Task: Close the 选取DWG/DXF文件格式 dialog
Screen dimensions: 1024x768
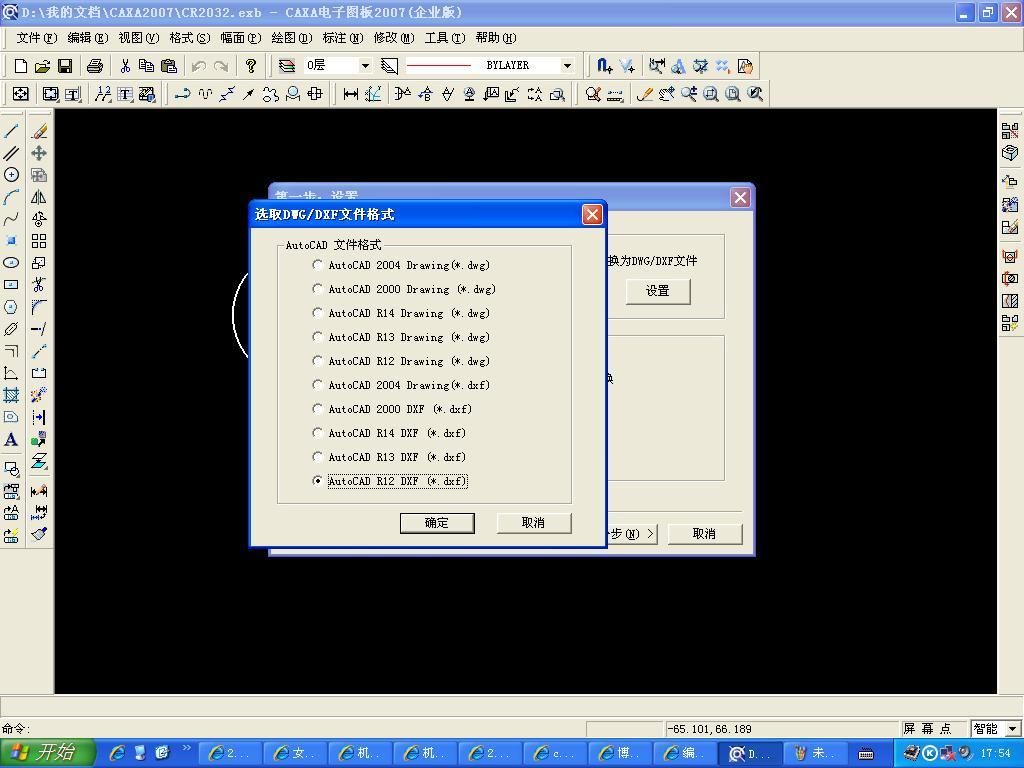Action: point(592,214)
